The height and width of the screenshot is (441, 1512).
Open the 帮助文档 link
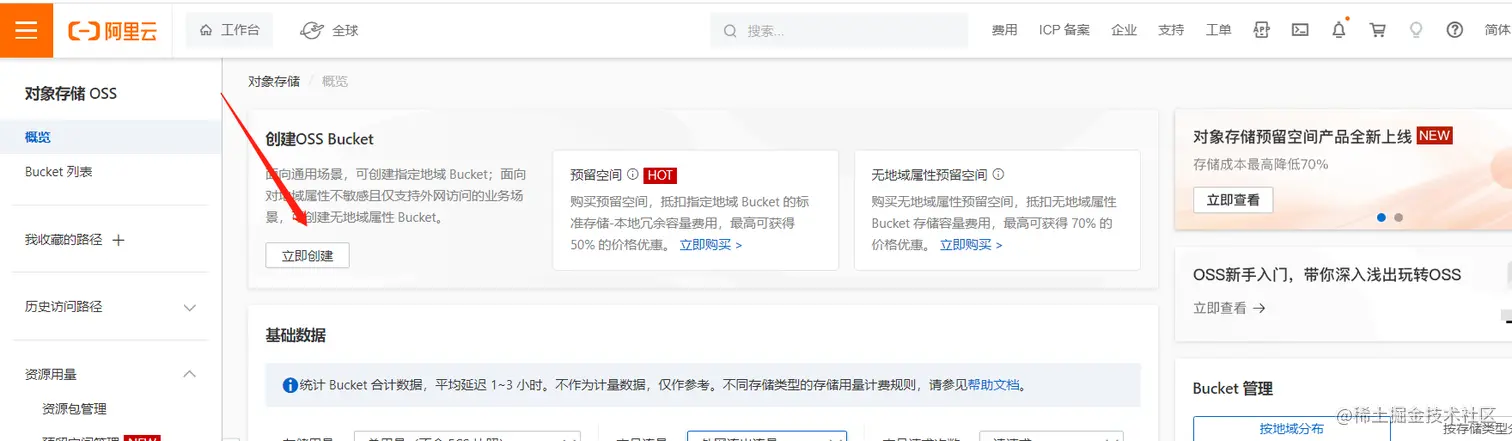click(993, 384)
